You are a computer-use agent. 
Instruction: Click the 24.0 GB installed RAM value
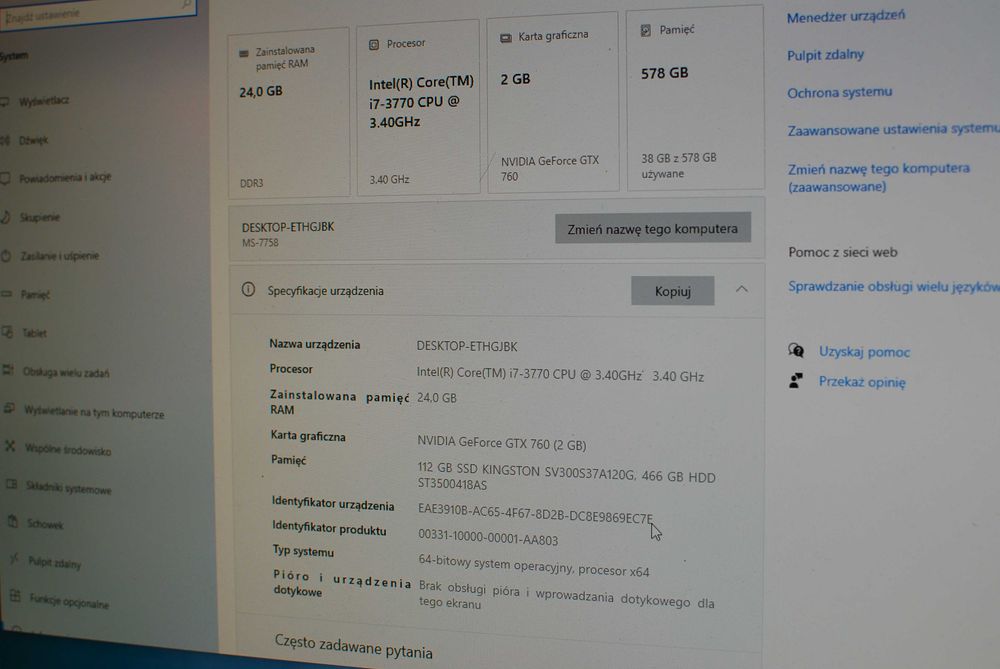[437, 398]
